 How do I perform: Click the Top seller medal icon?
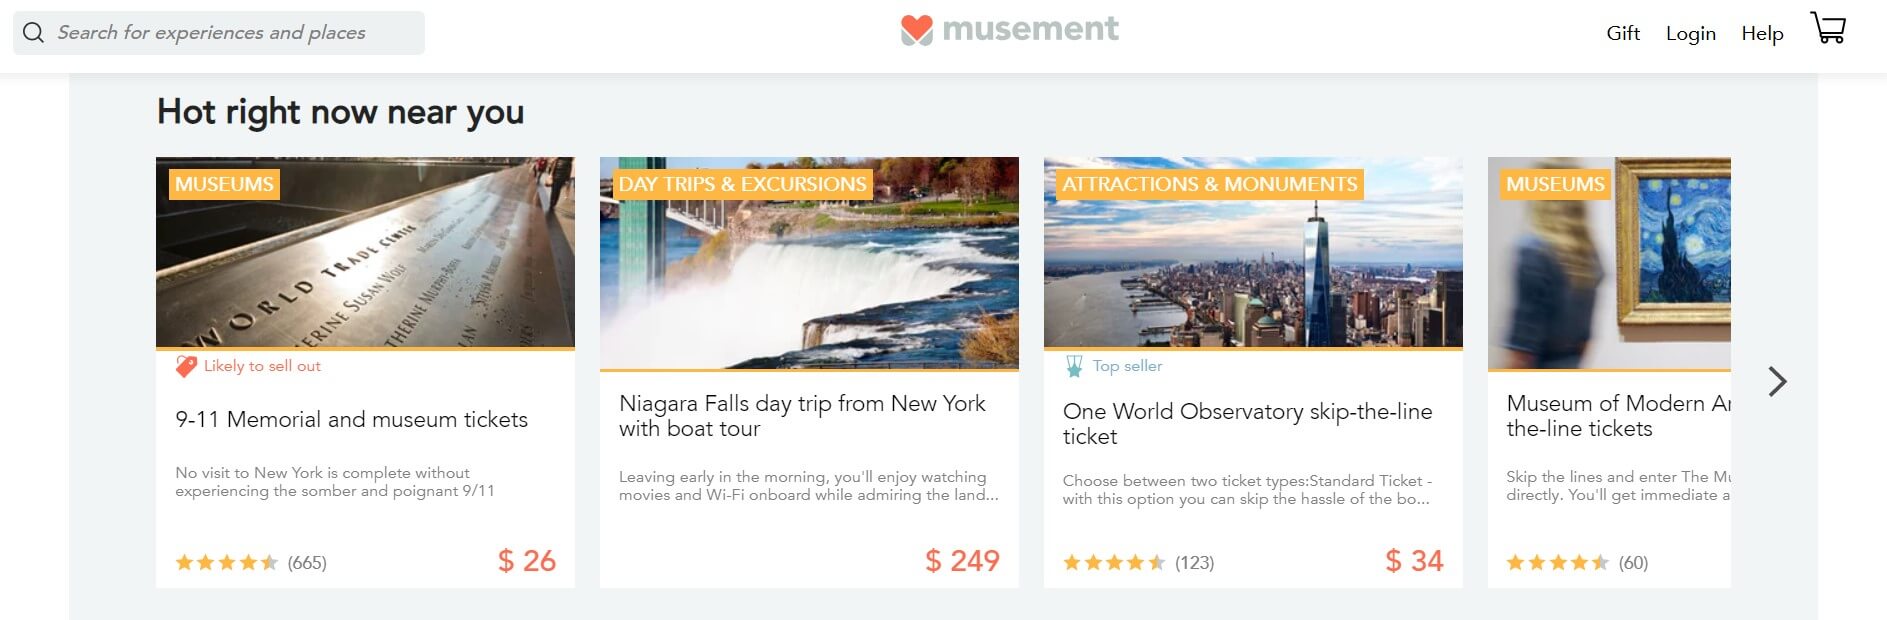[x=1074, y=366]
